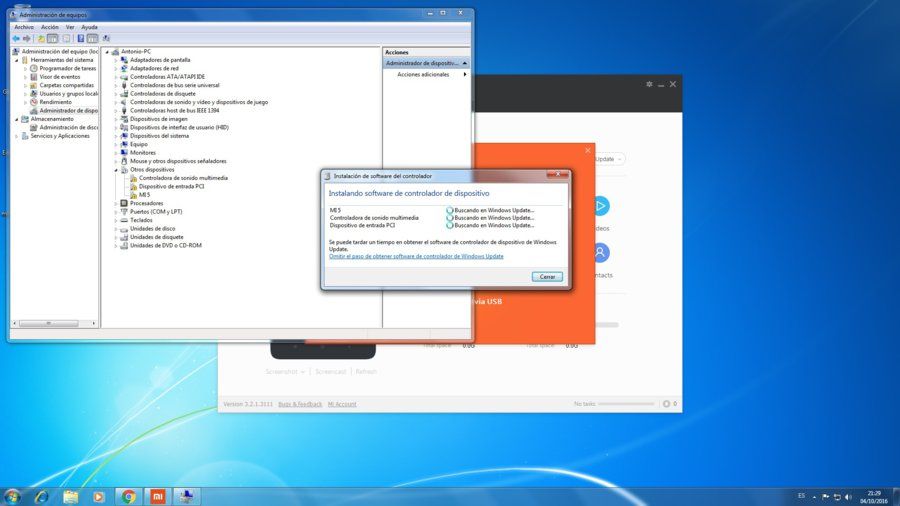
Task: Click the warning icon beside MI 5 device
Action: click(133, 194)
